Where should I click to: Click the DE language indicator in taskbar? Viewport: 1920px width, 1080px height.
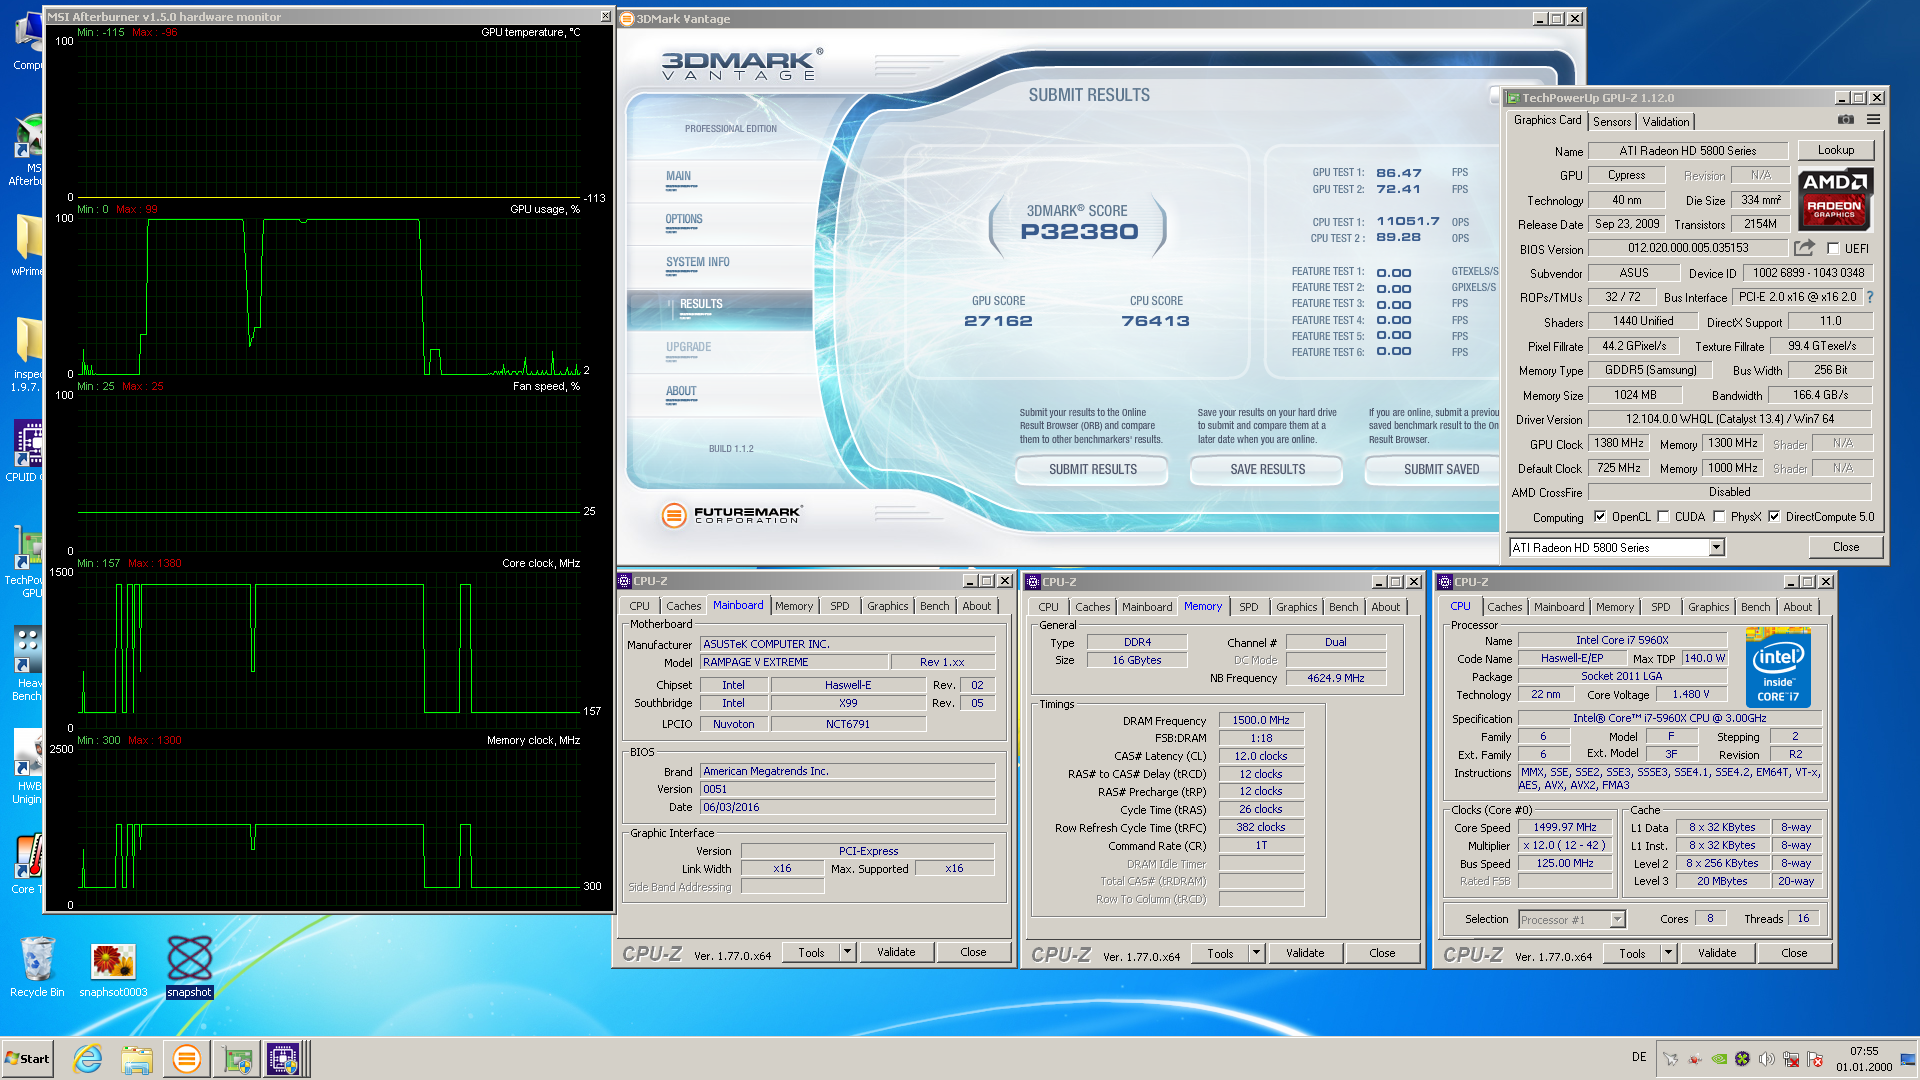pos(1639,1057)
